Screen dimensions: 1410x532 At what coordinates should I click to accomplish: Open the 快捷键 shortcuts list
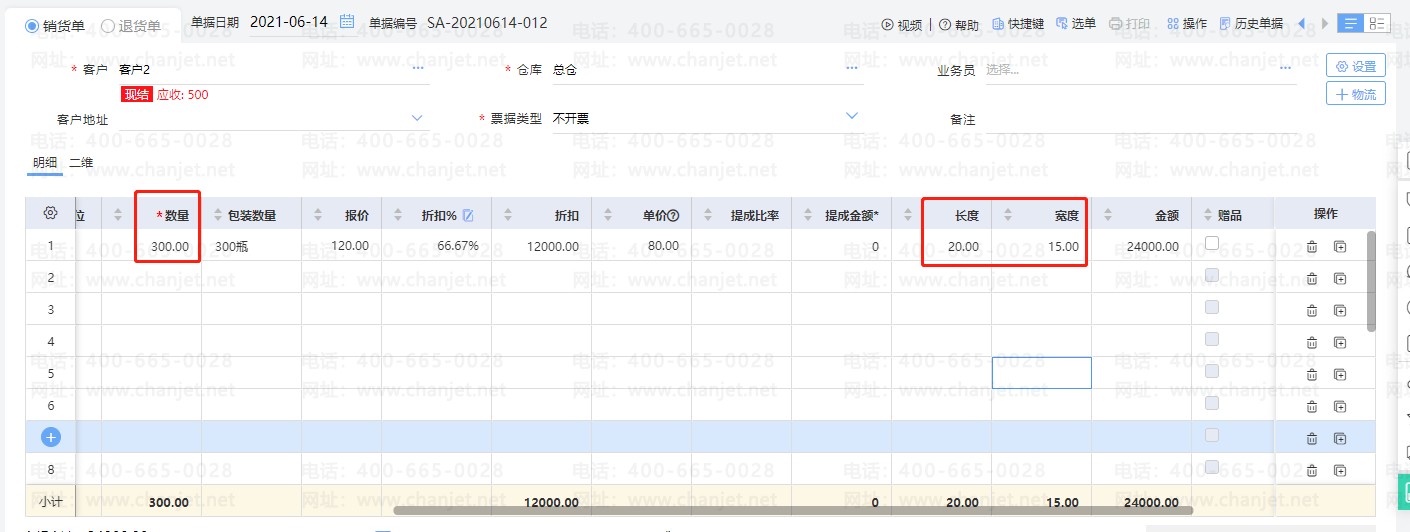pyautogui.click(x=1018, y=24)
